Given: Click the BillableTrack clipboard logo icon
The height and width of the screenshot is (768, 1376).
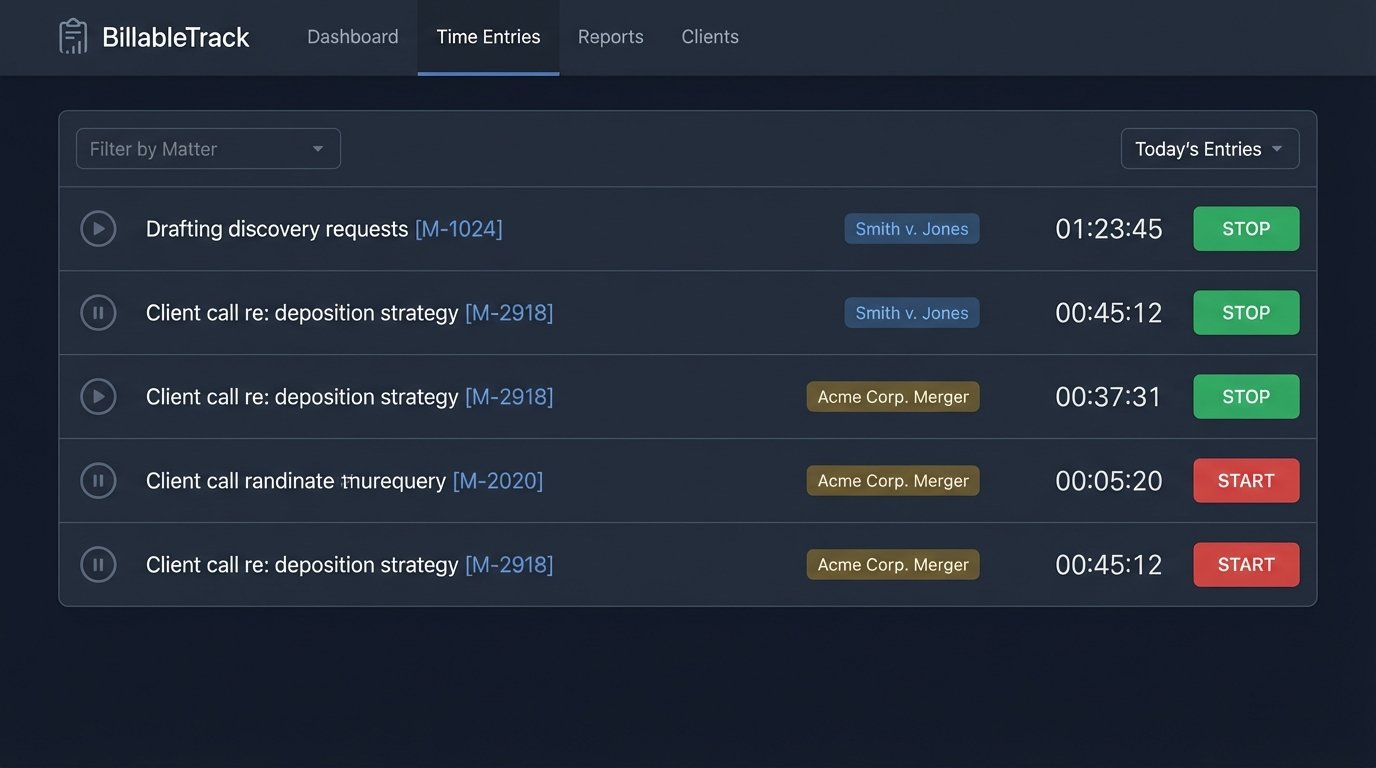Looking at the screenshot, I should click(x=73, y=36).
